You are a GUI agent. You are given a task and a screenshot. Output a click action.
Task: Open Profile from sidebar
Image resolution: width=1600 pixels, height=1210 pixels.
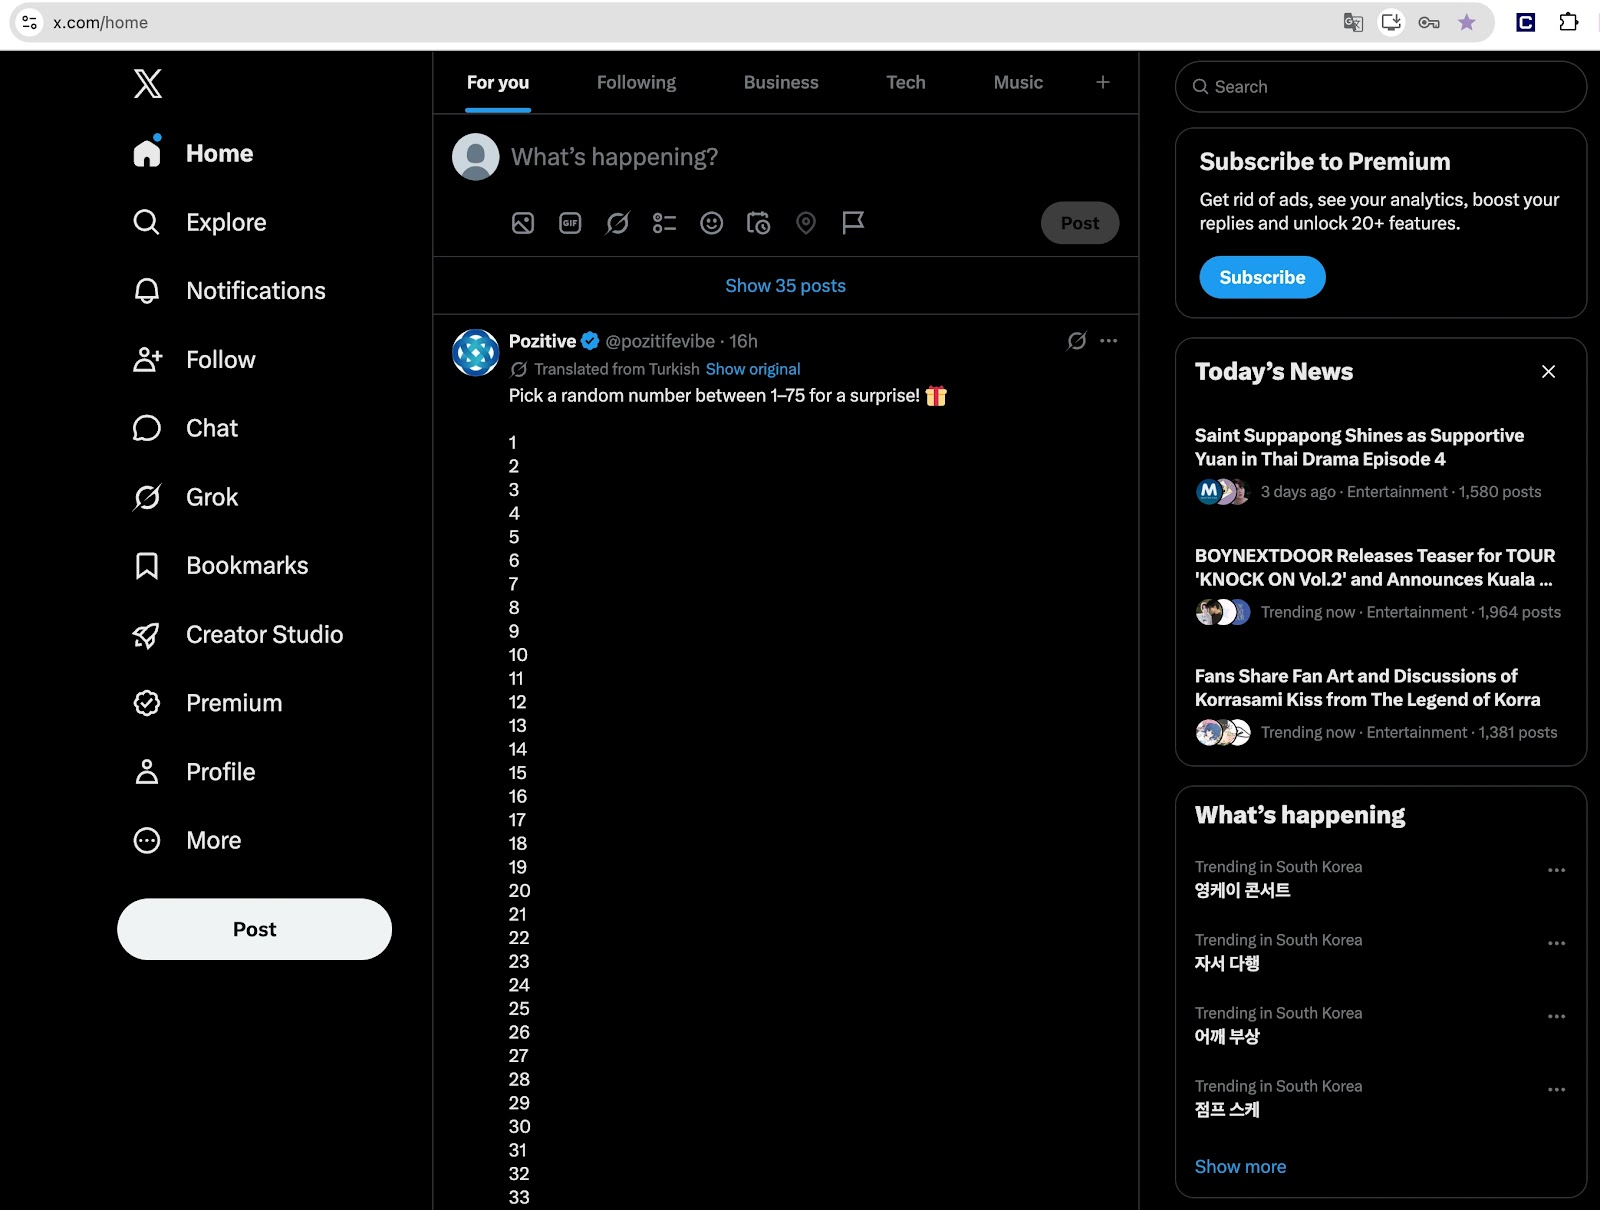point(194,772)
